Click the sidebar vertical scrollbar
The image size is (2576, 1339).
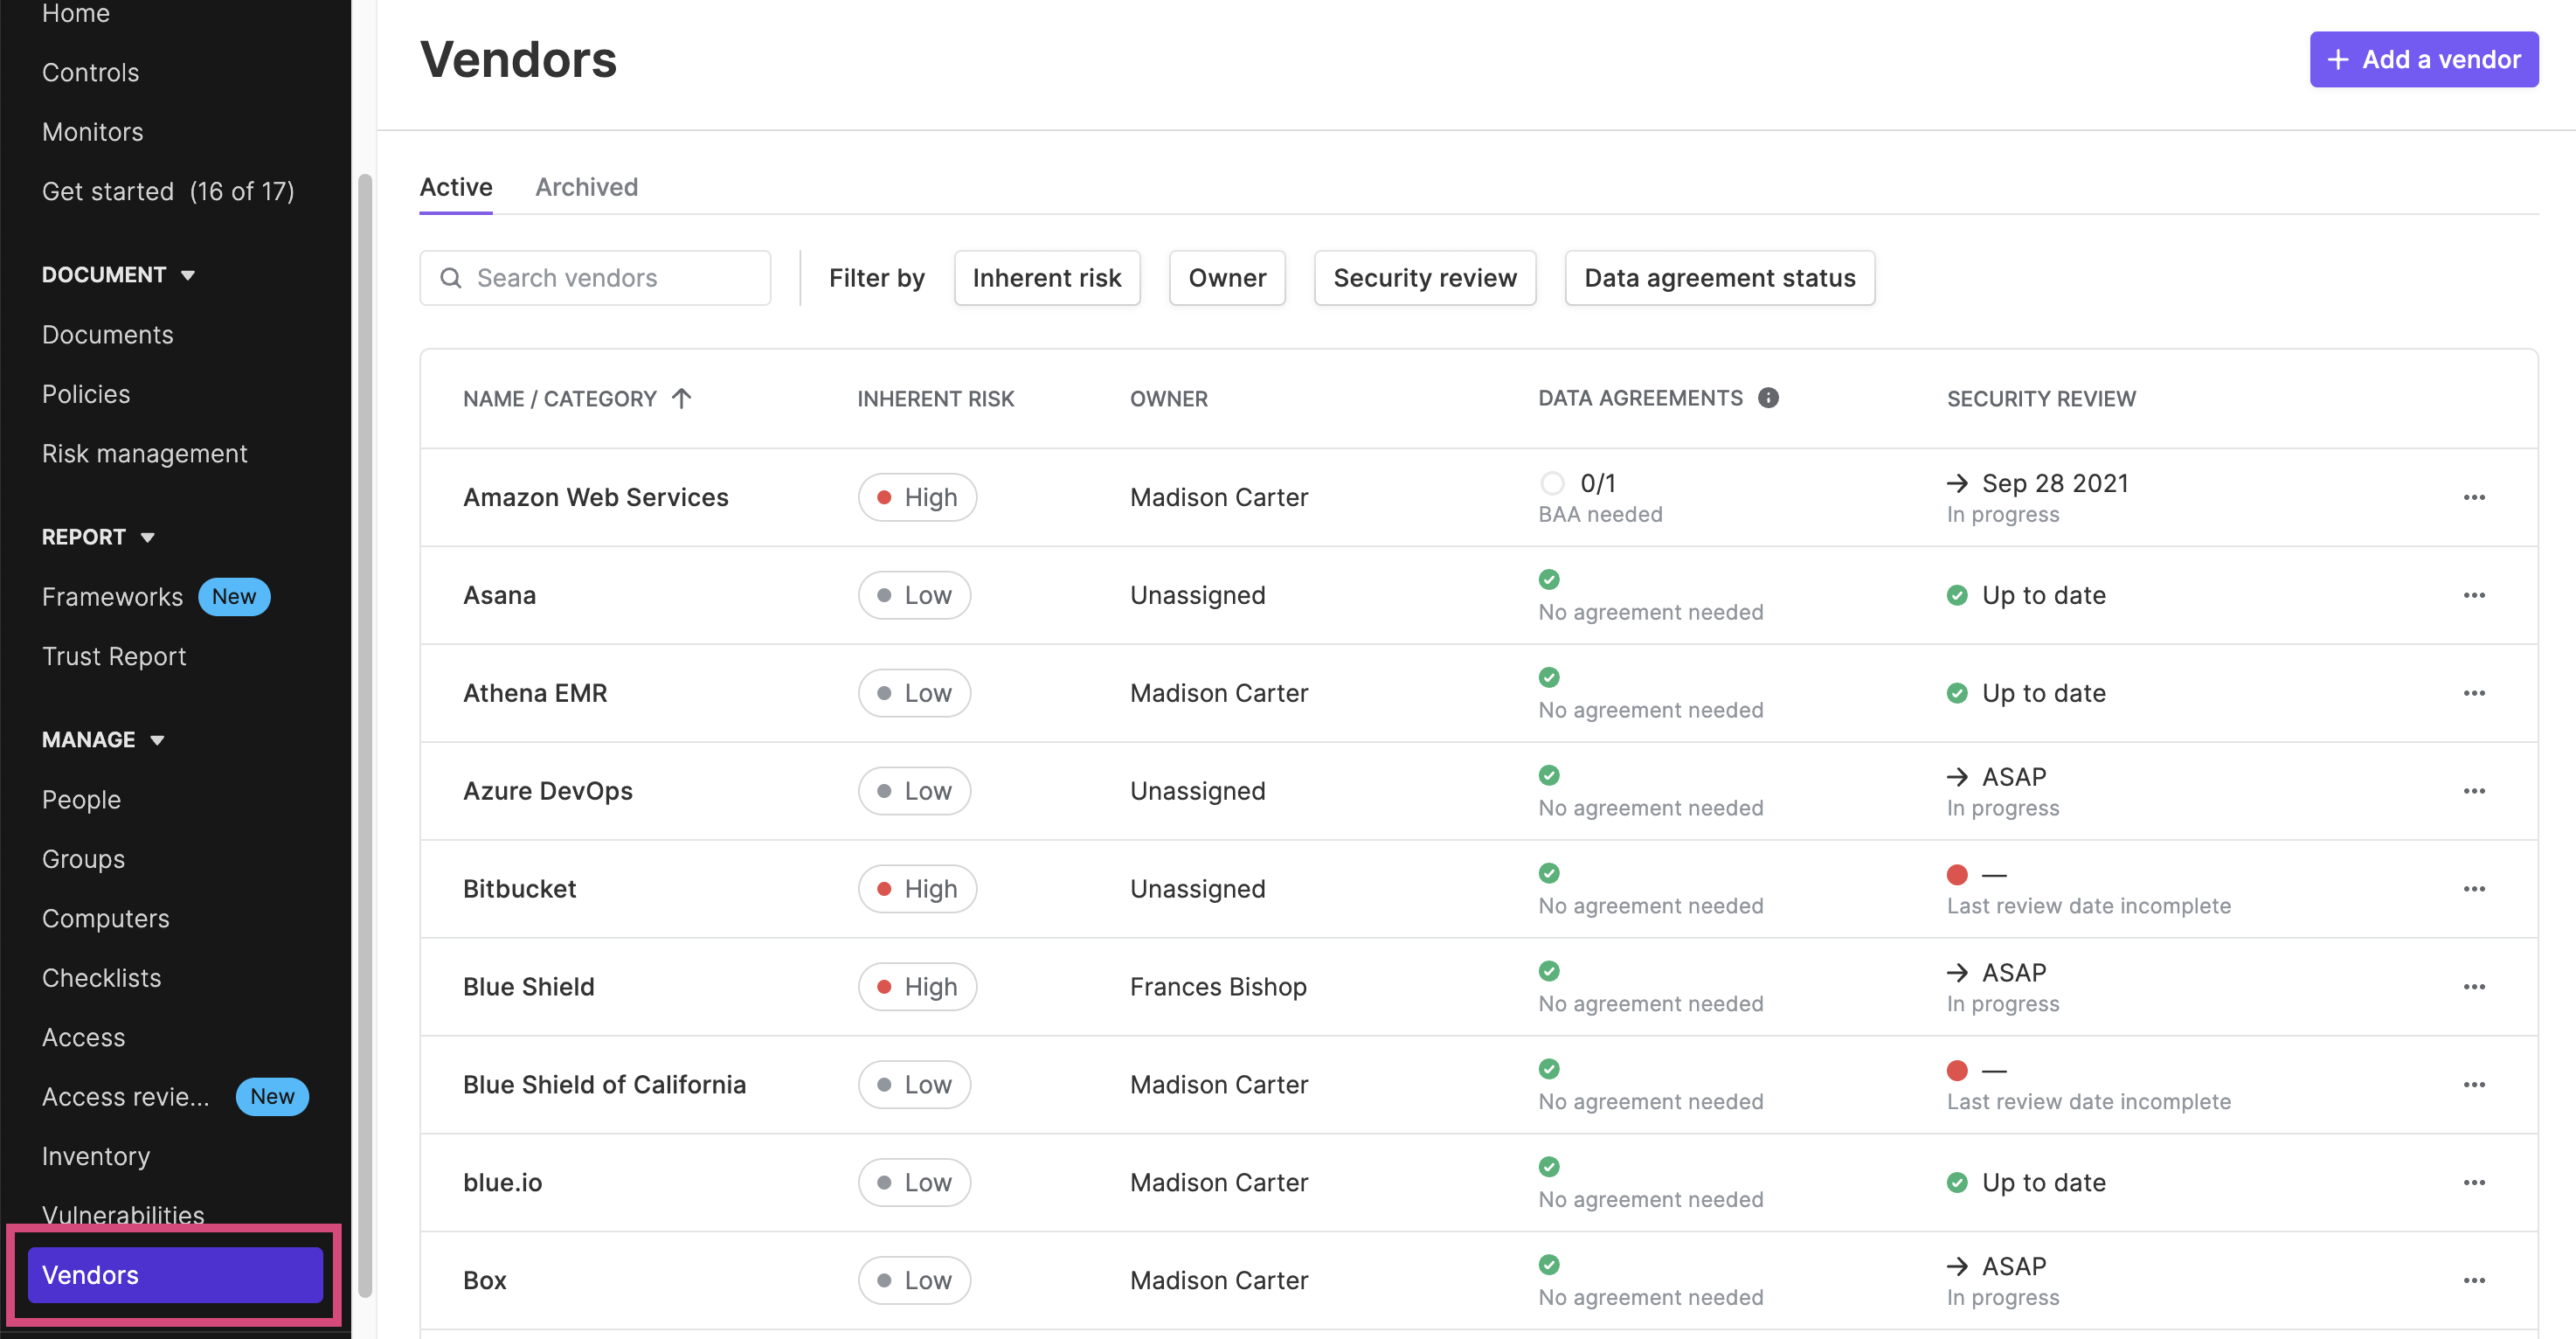click(x=365, y=735)
